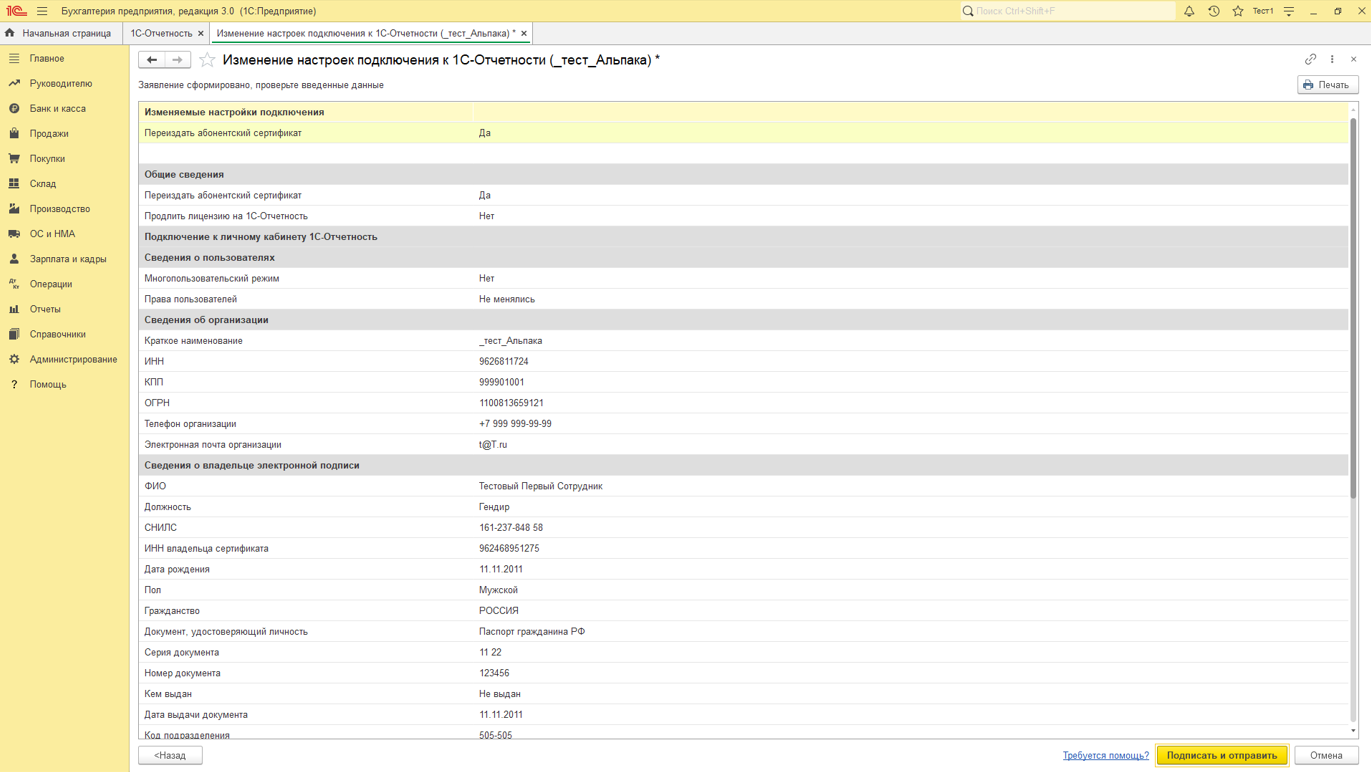Click the 1C logo icon

pyautogui.click(x=16, y=11)
